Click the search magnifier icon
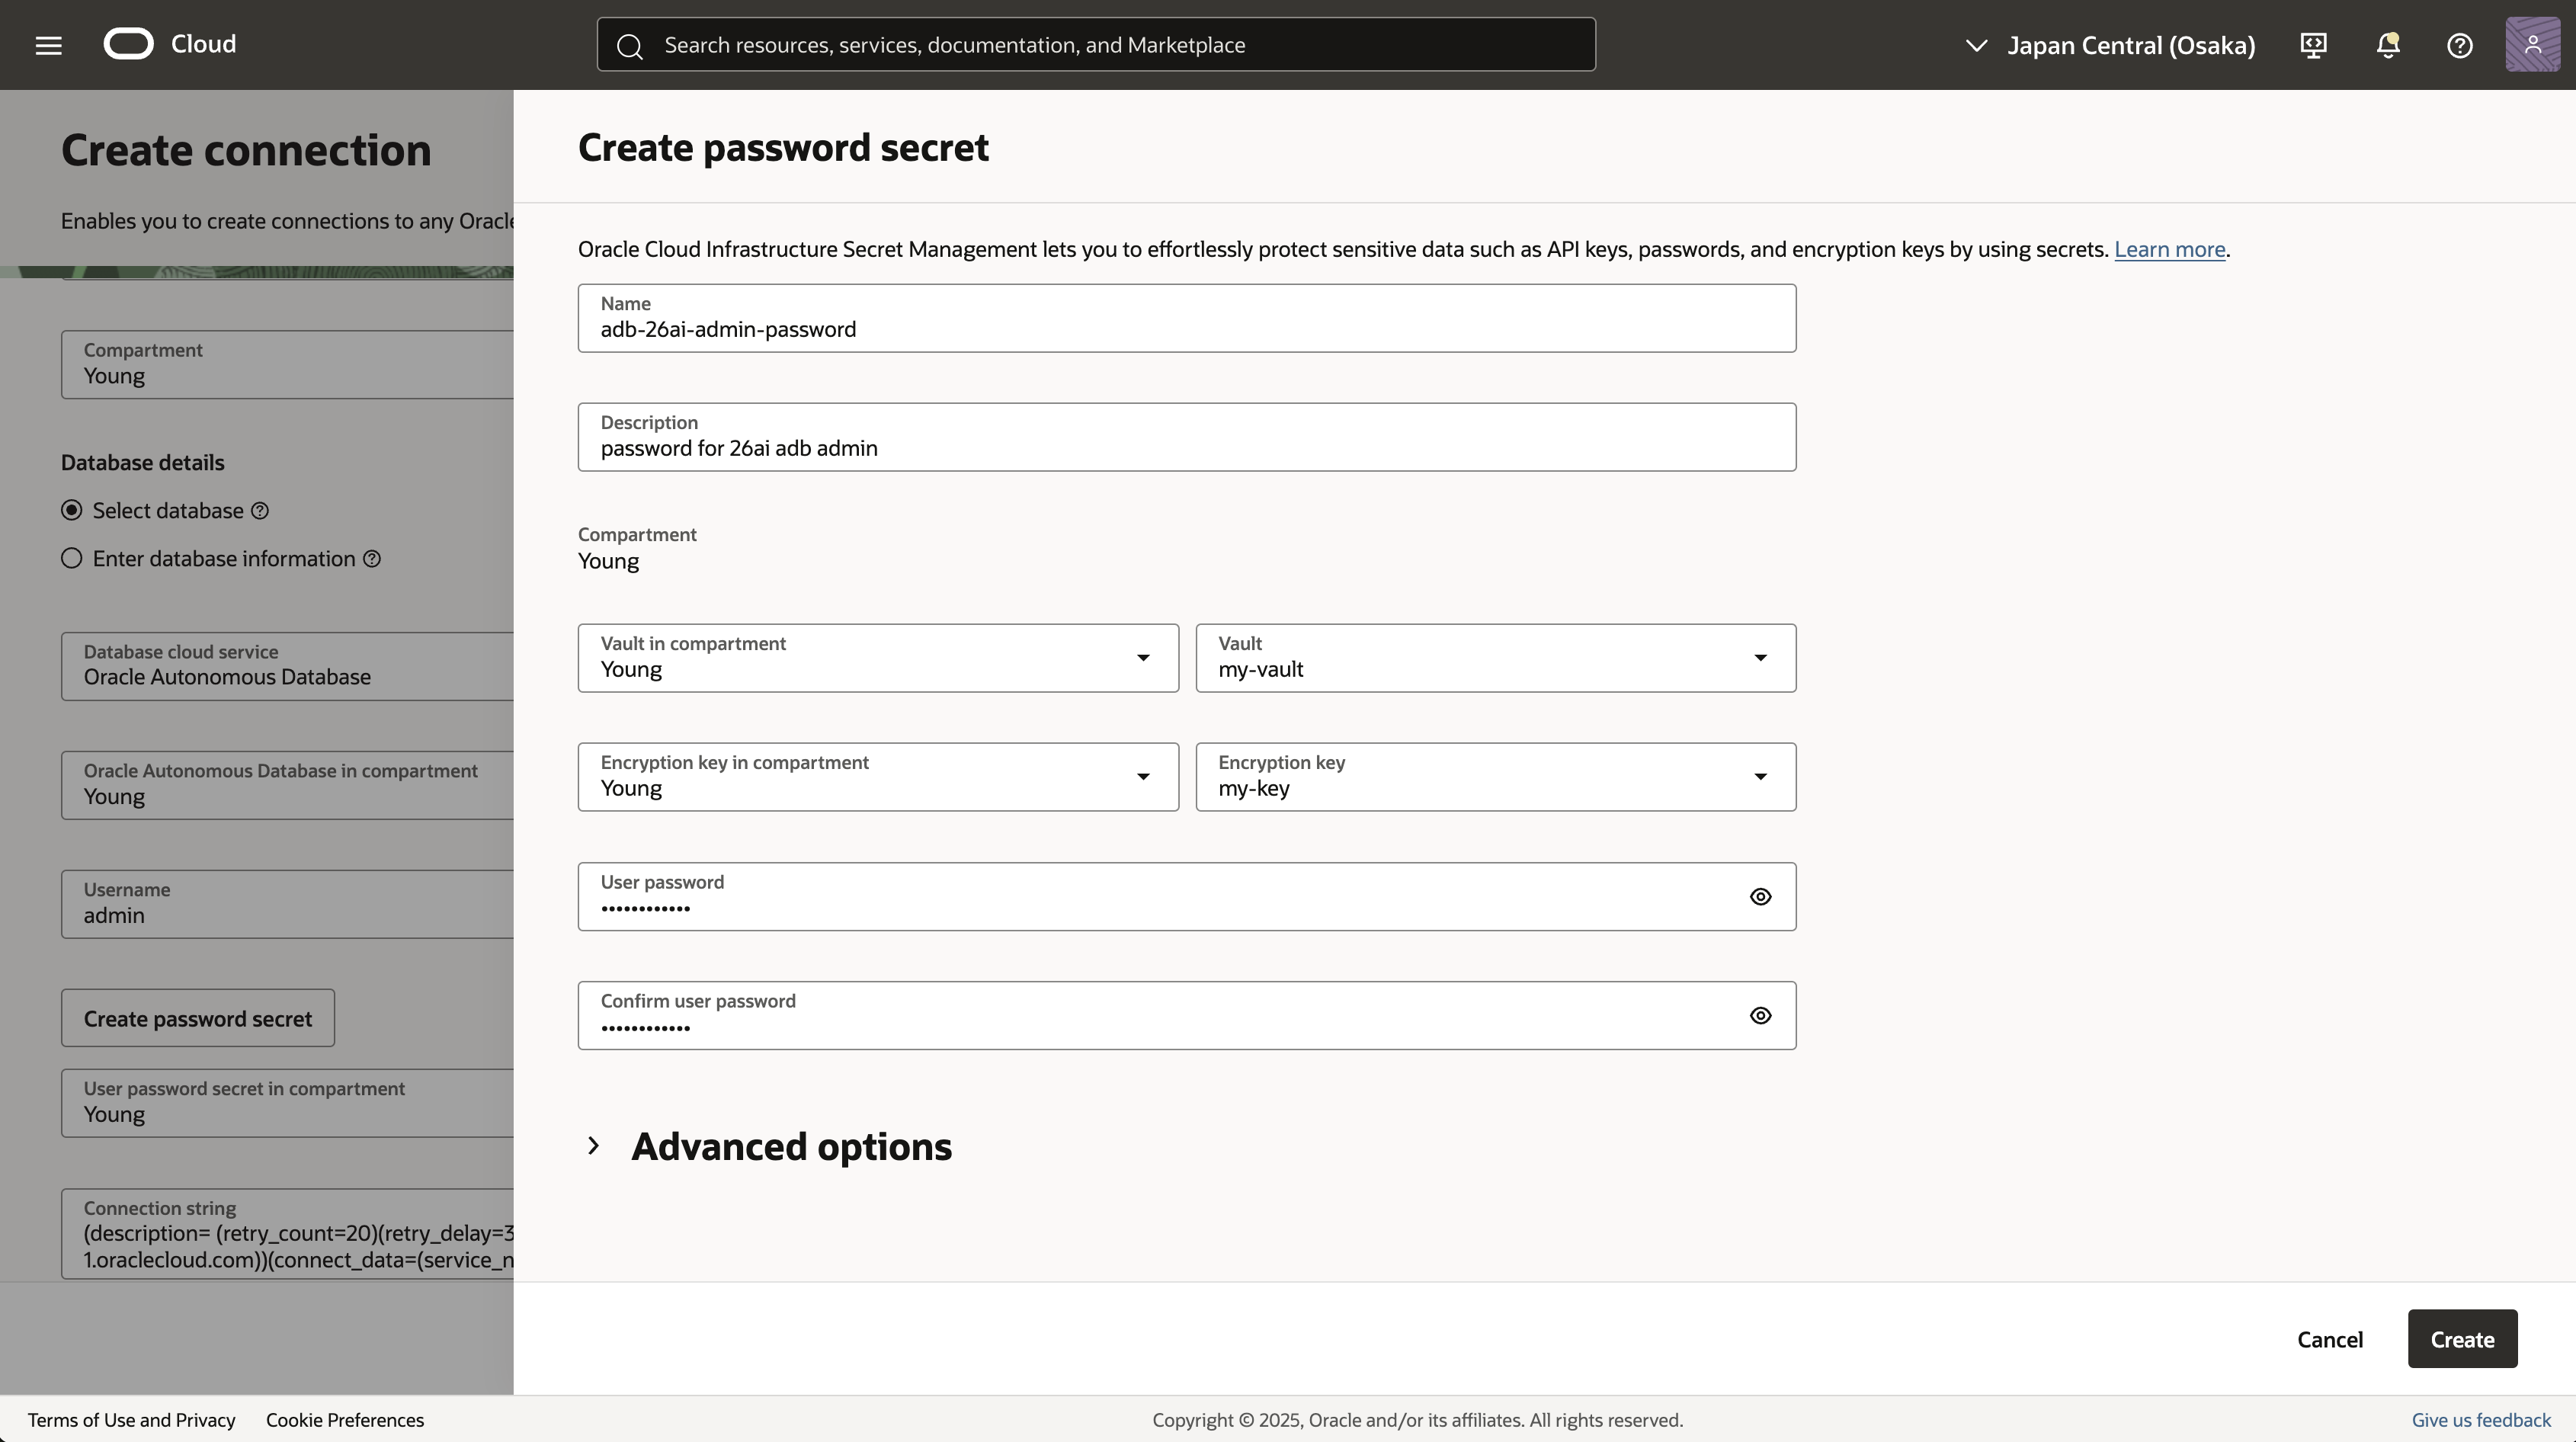Screen dimensions: 2576x1442 629,46
